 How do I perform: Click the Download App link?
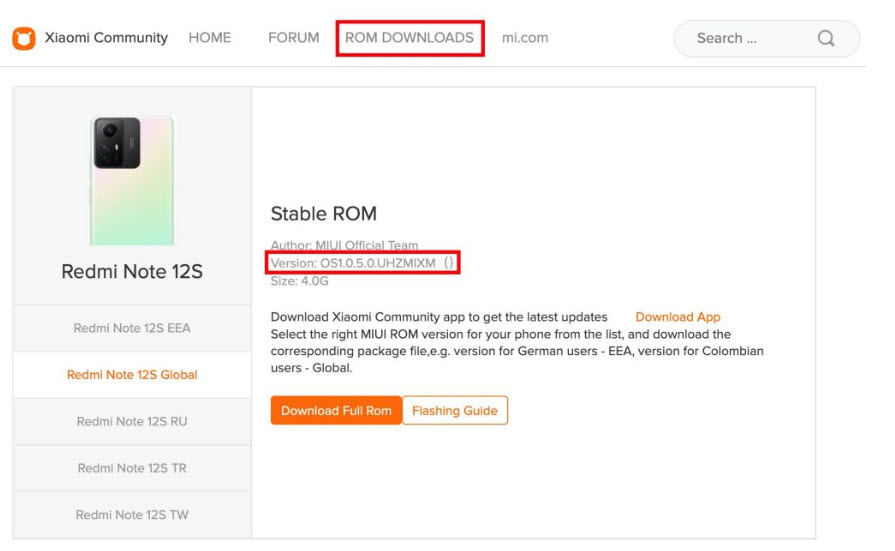[x=678, y=317]
